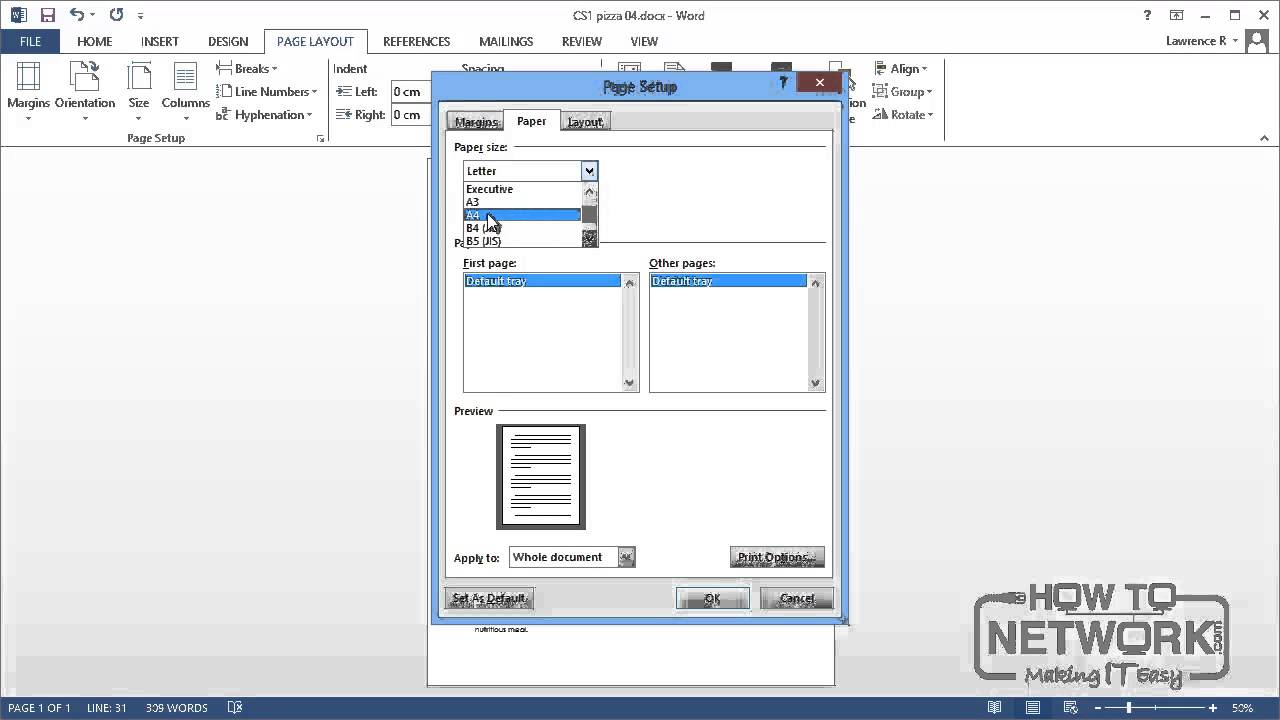Screen dimensions: 1280x720
Task: Click the proofing errors icon in status bar
Action: [235, 708]
